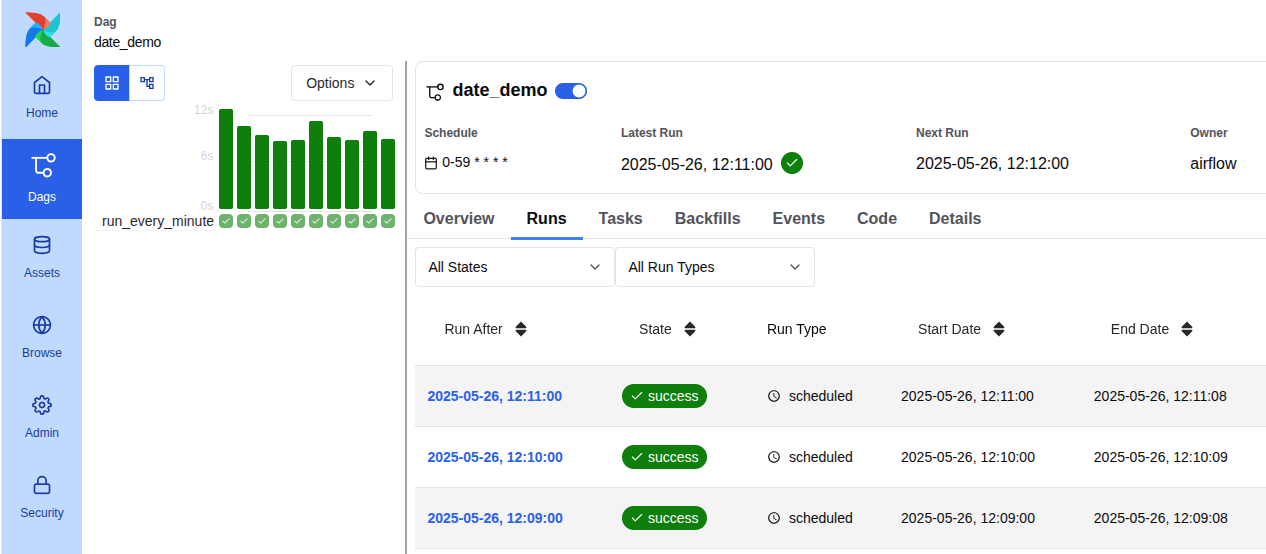Image resolution: width=1266 pixels, height=554 pixels.
Task: Open the Assets section
Action: point(42,258)
